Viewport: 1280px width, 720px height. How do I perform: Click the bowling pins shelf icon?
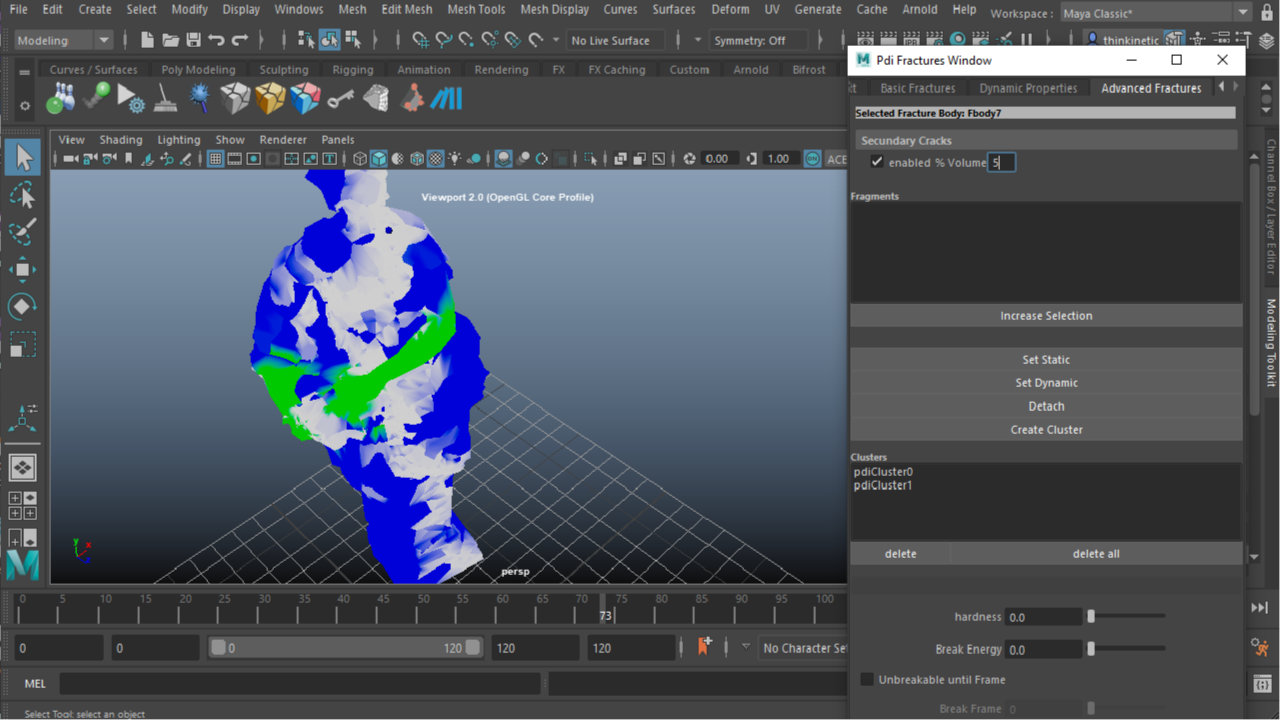60,98
